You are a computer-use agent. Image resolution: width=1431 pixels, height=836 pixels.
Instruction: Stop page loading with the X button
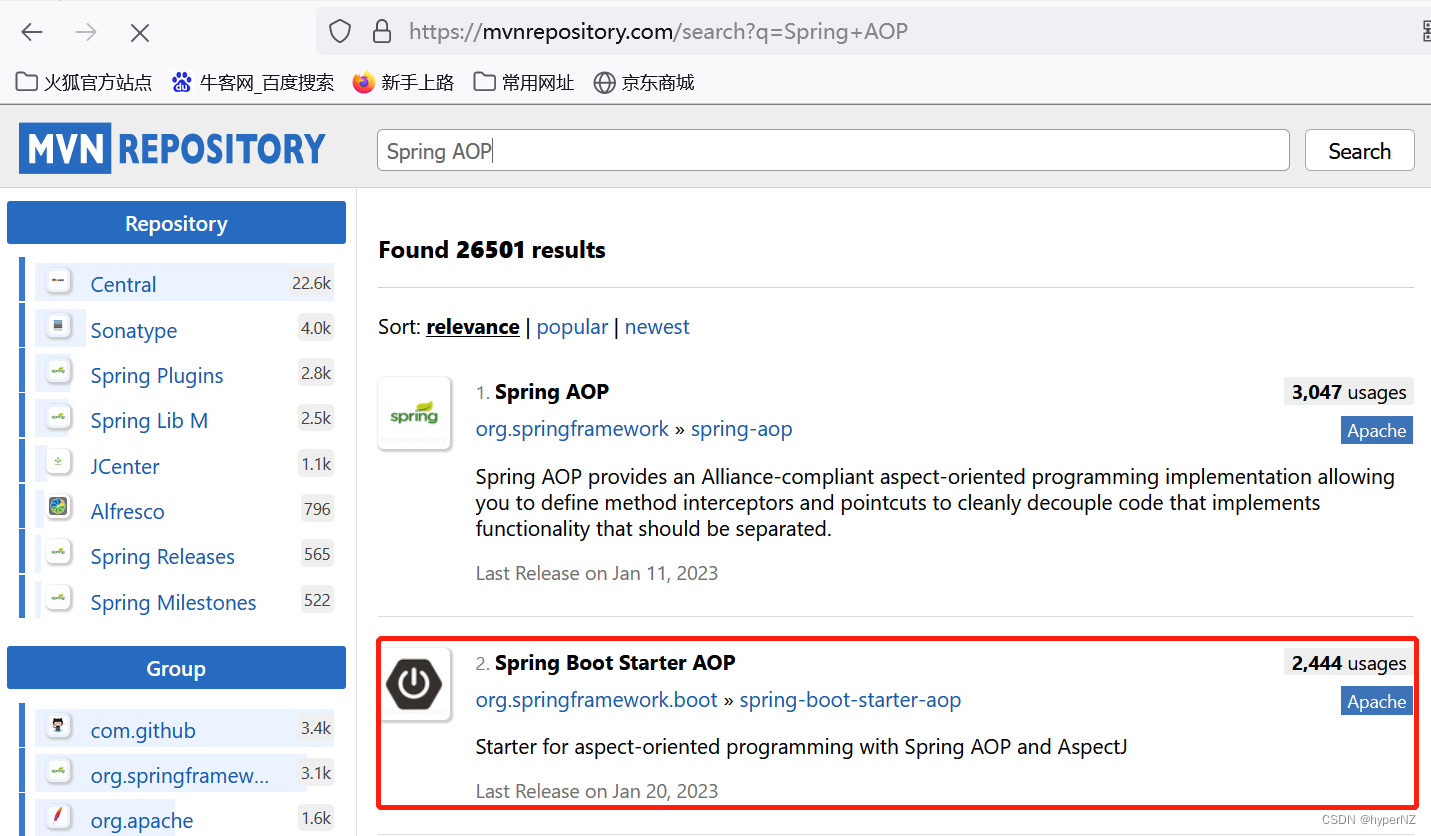(x=140, y=32)
